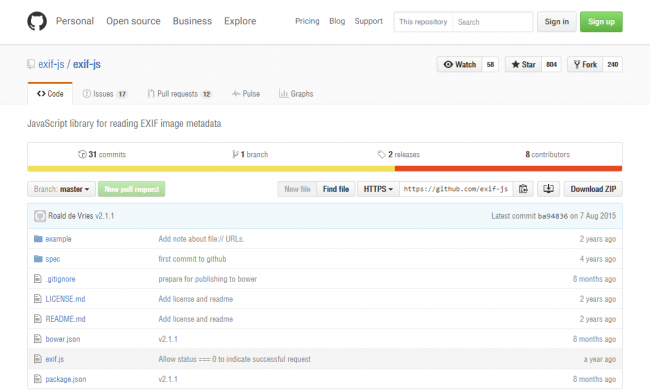650x391 pixels.
Task: Open the 'Allow status === 0' commit message
Action: tap(234, 359)
